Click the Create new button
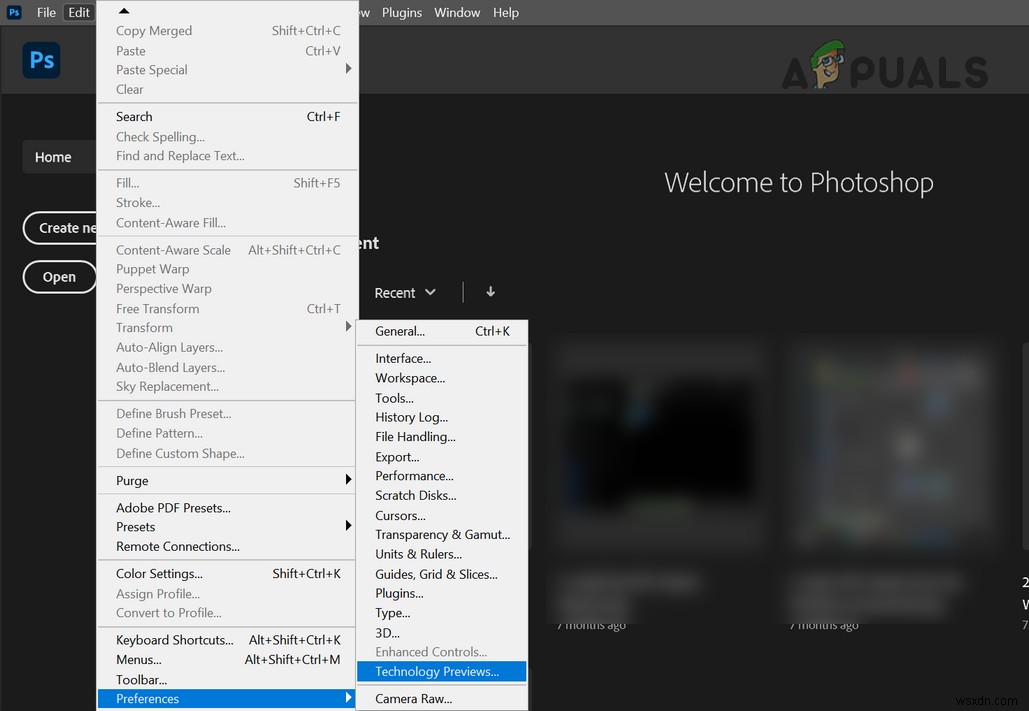The image size is (1029, 711). click(x=60, y=228)
